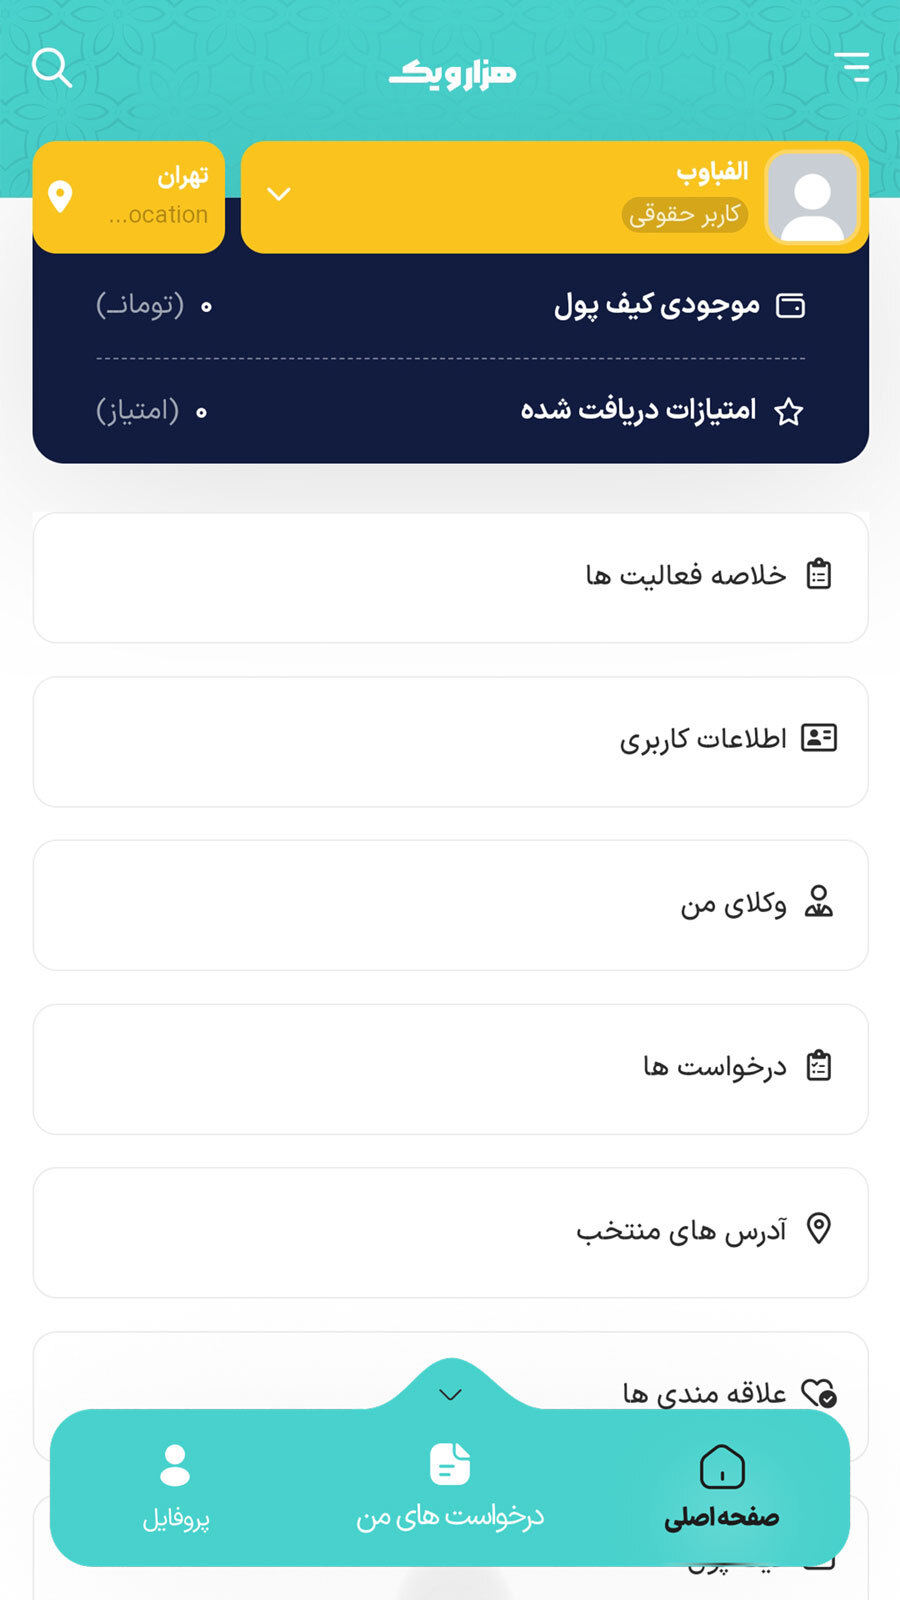Viewport: 900px width, 1600px height.
Task: Open the تهران location selector
Action: [129, 197]
